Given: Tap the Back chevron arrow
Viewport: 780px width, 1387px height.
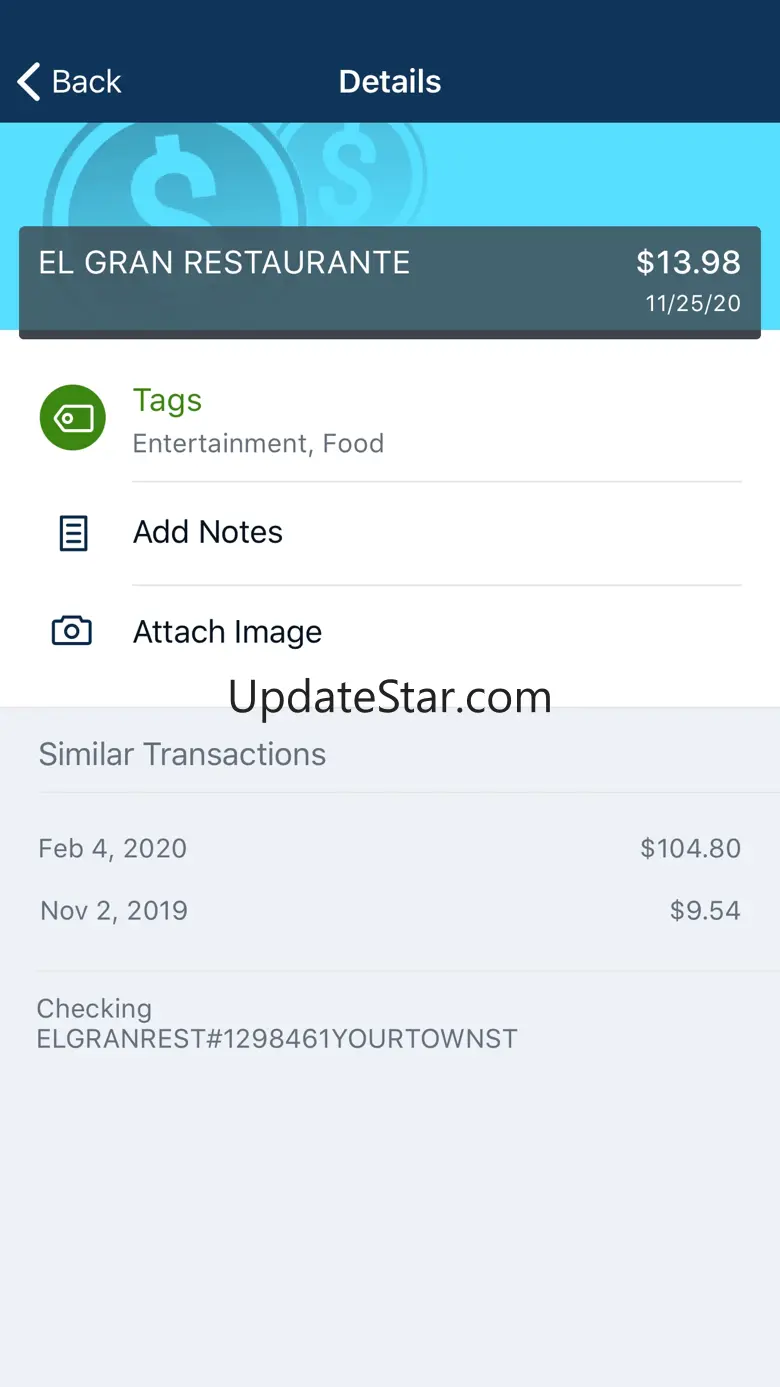Looking at the screenshot, I should tap(30, 82).
